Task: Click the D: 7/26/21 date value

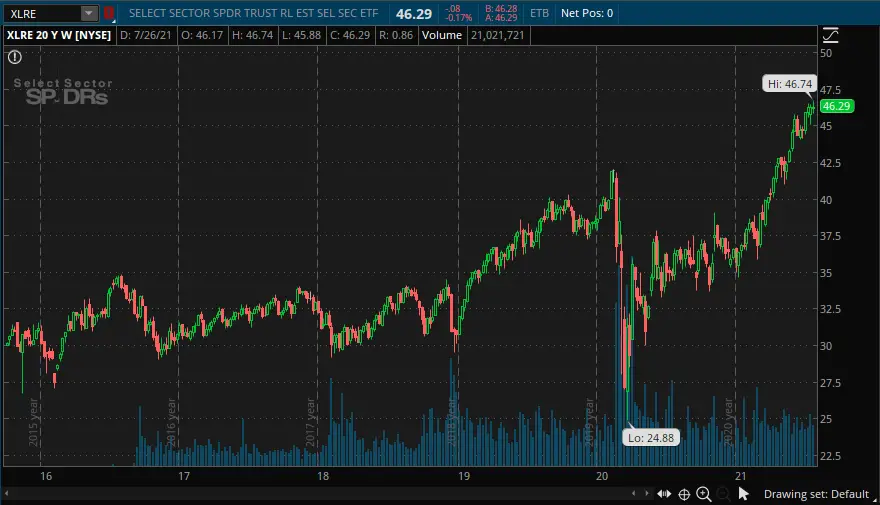Action: [145, 35]
